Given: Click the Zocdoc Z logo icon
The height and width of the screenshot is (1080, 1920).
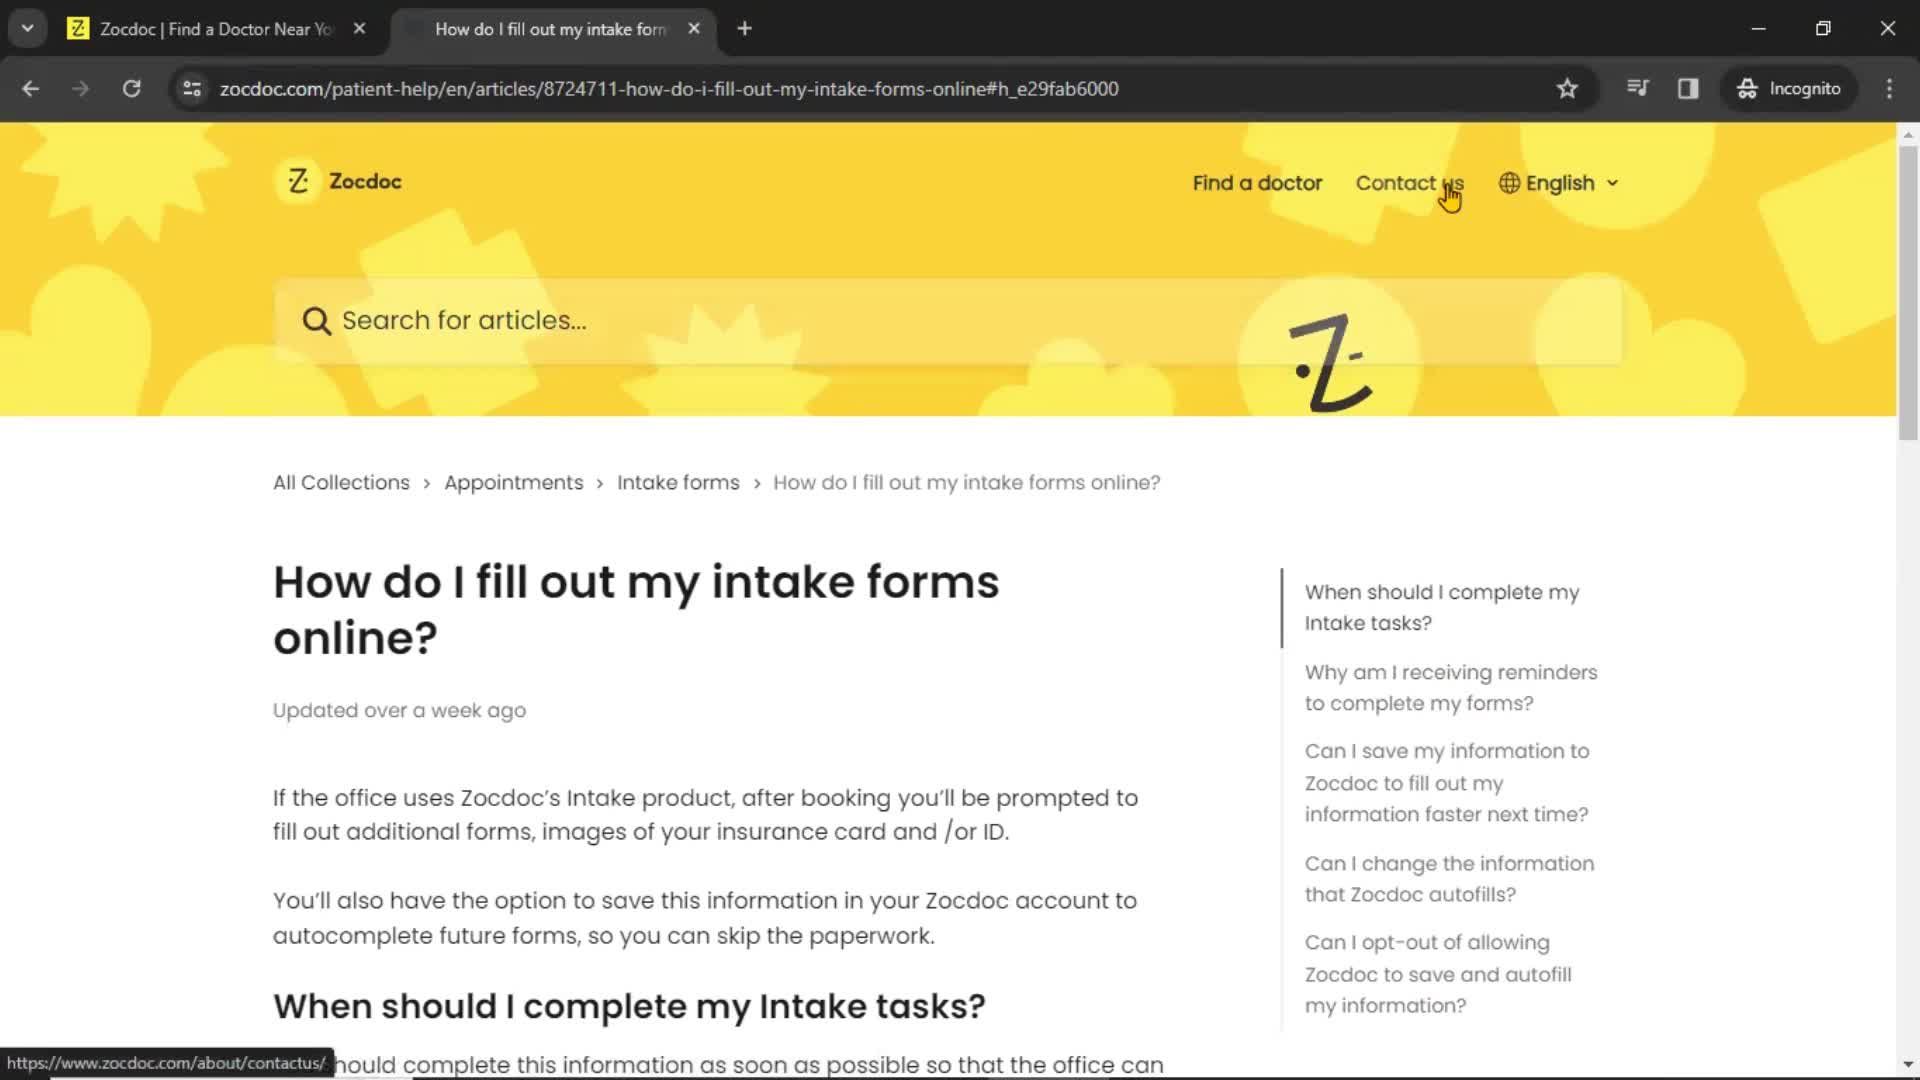Looking at the screenshot, I should click(297, 181).
